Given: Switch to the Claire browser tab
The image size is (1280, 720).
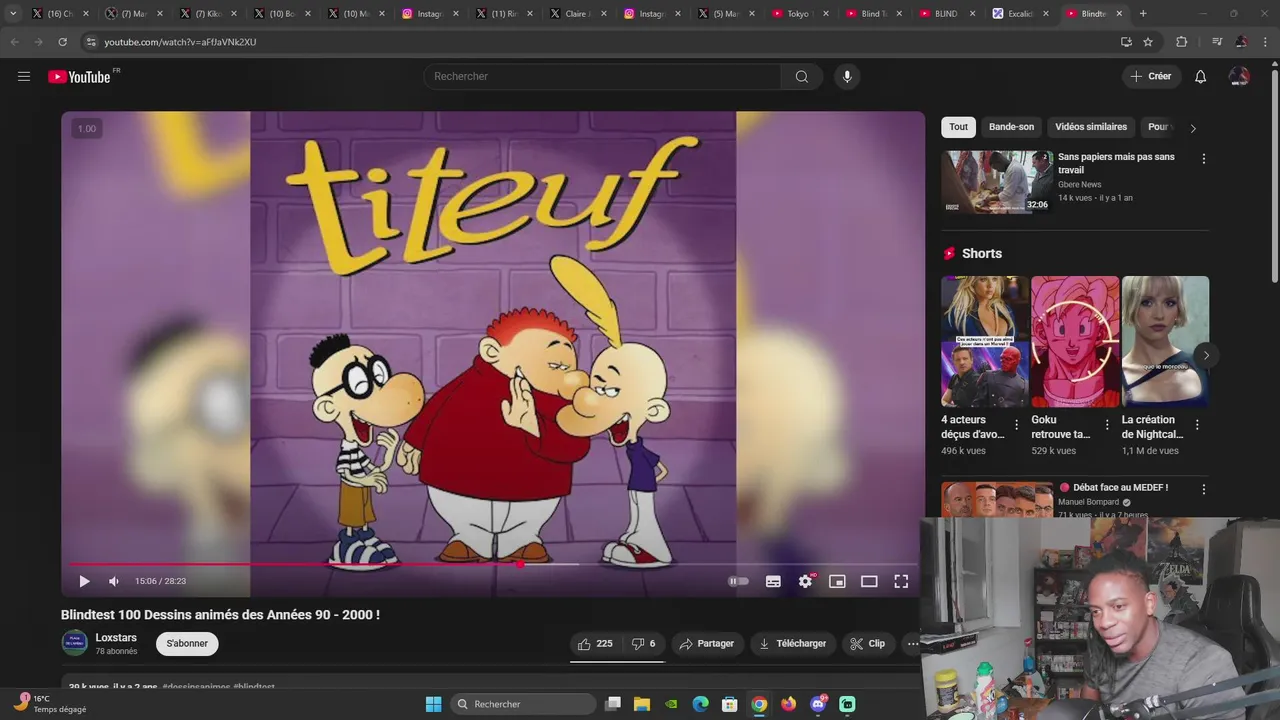Looking at the screenshot, I should tap(579, 13).
